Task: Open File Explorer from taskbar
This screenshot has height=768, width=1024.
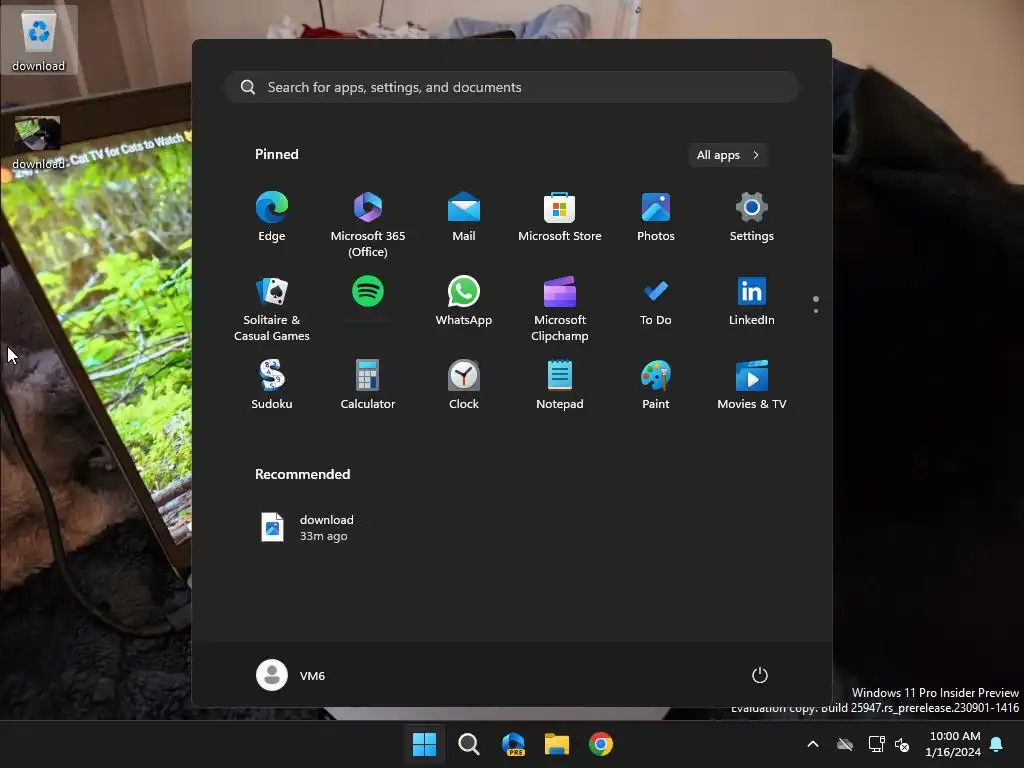Action: (x=557, y=744)
